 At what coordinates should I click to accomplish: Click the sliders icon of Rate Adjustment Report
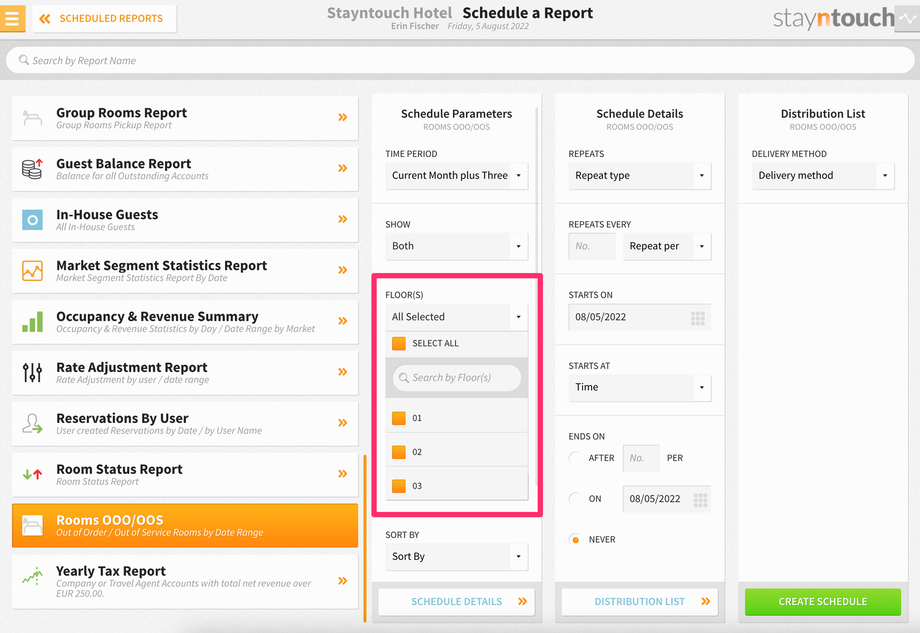coord(32,373)
